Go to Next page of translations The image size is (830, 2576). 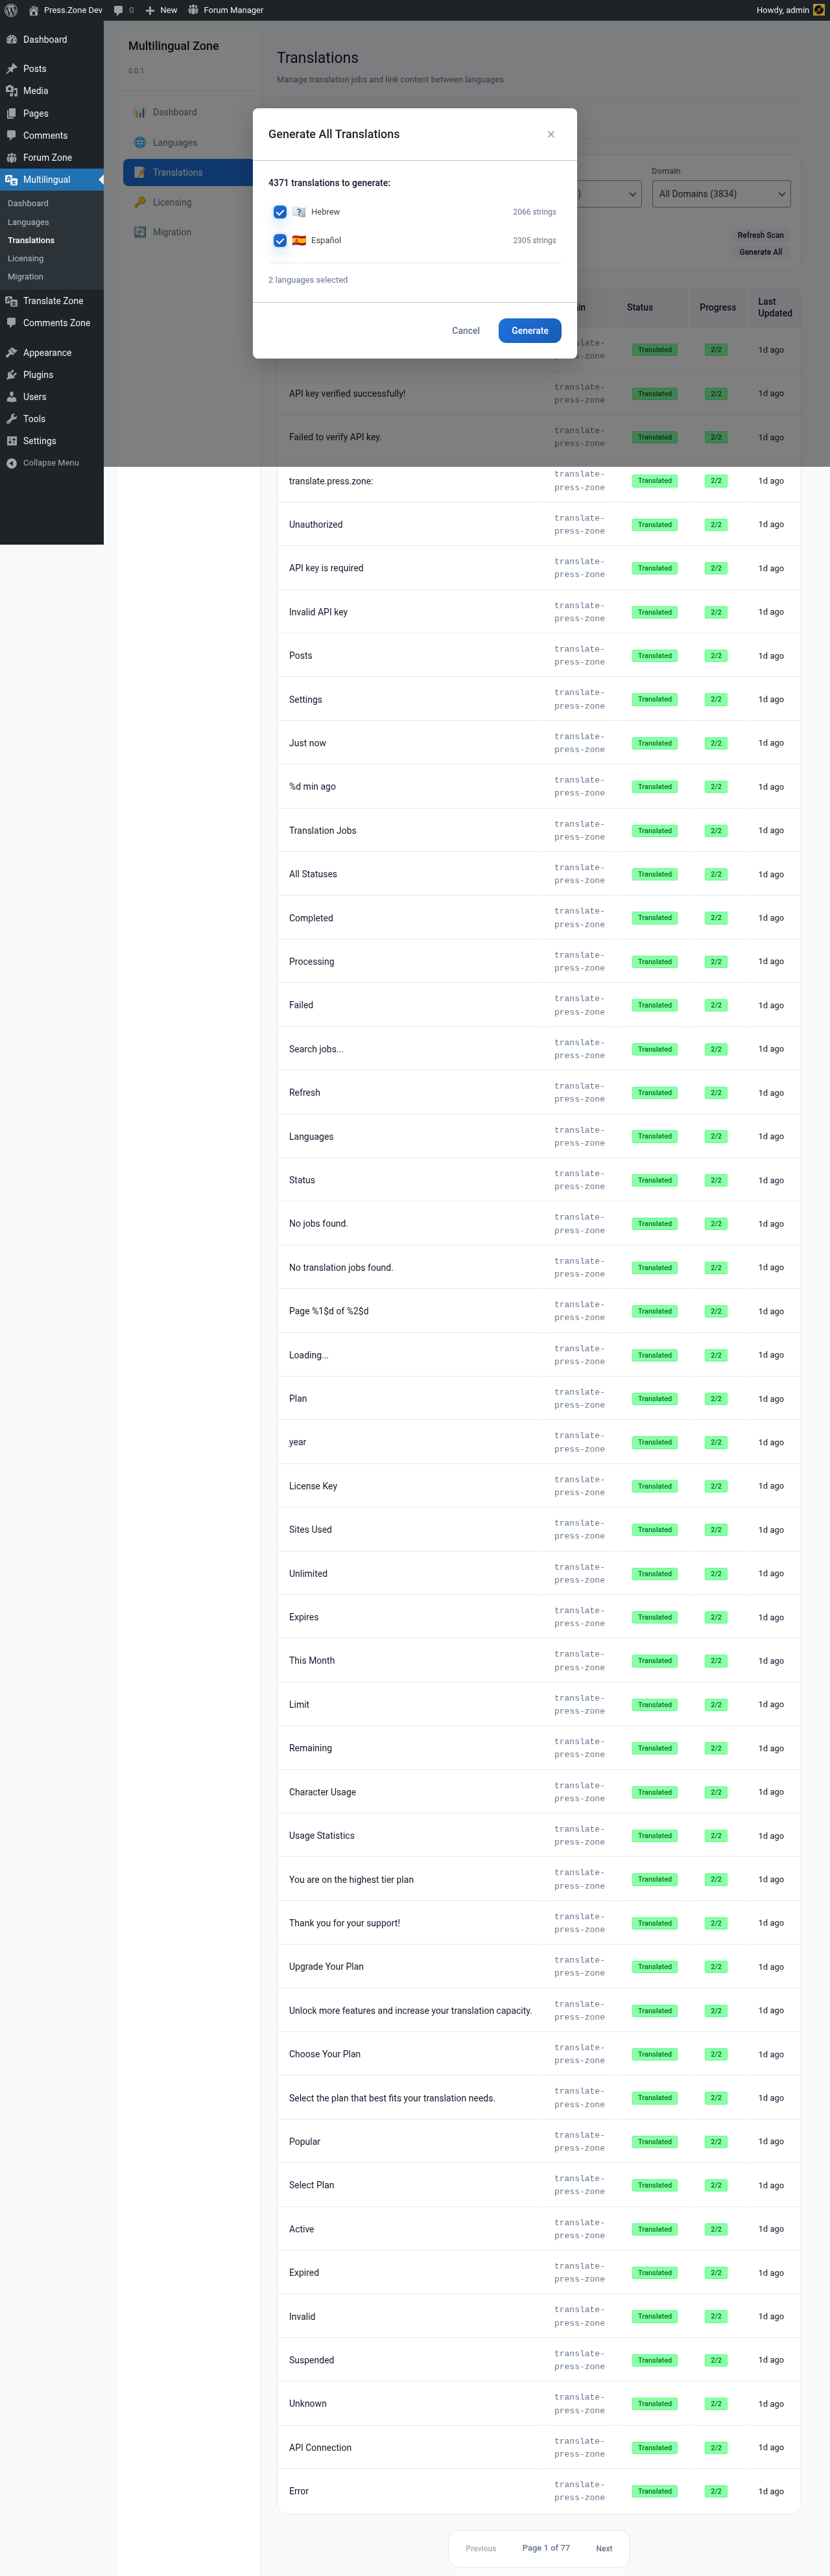(604, 2548)
